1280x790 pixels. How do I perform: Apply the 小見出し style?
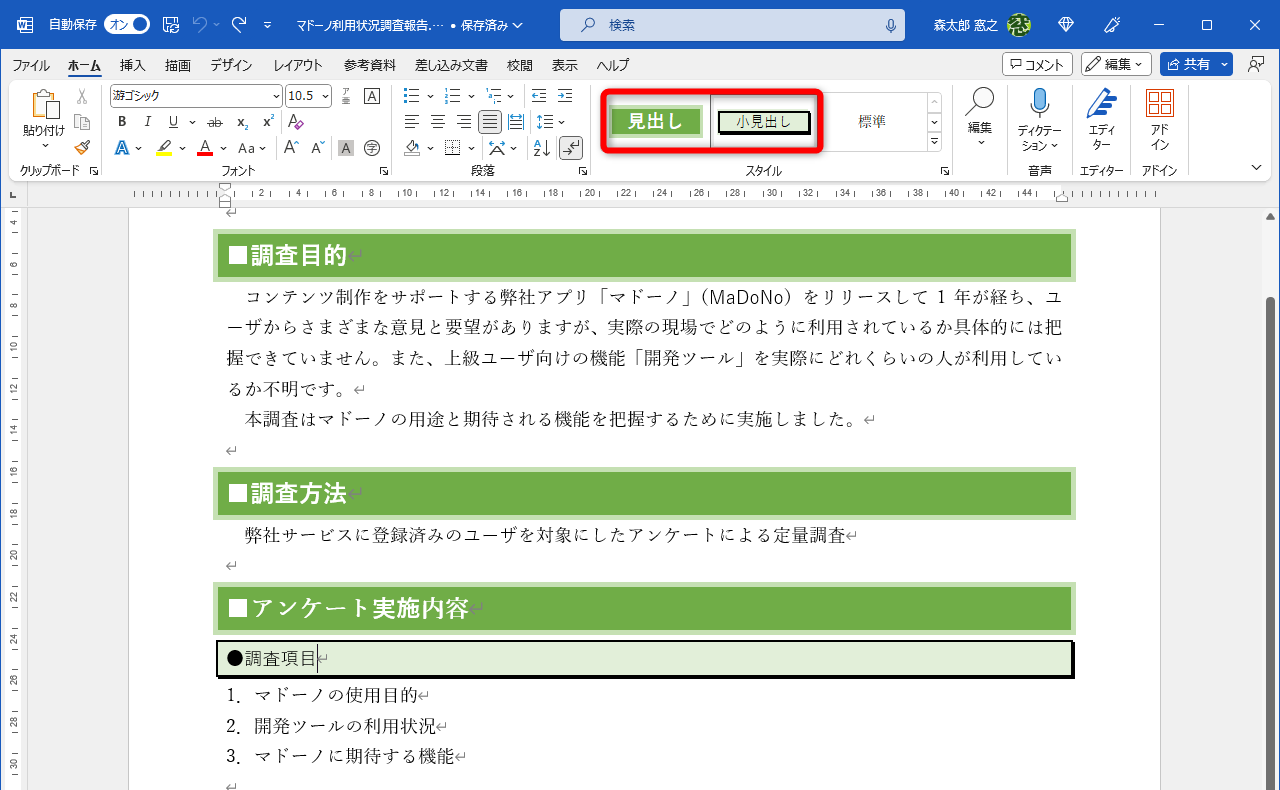(x=763, y=121)
